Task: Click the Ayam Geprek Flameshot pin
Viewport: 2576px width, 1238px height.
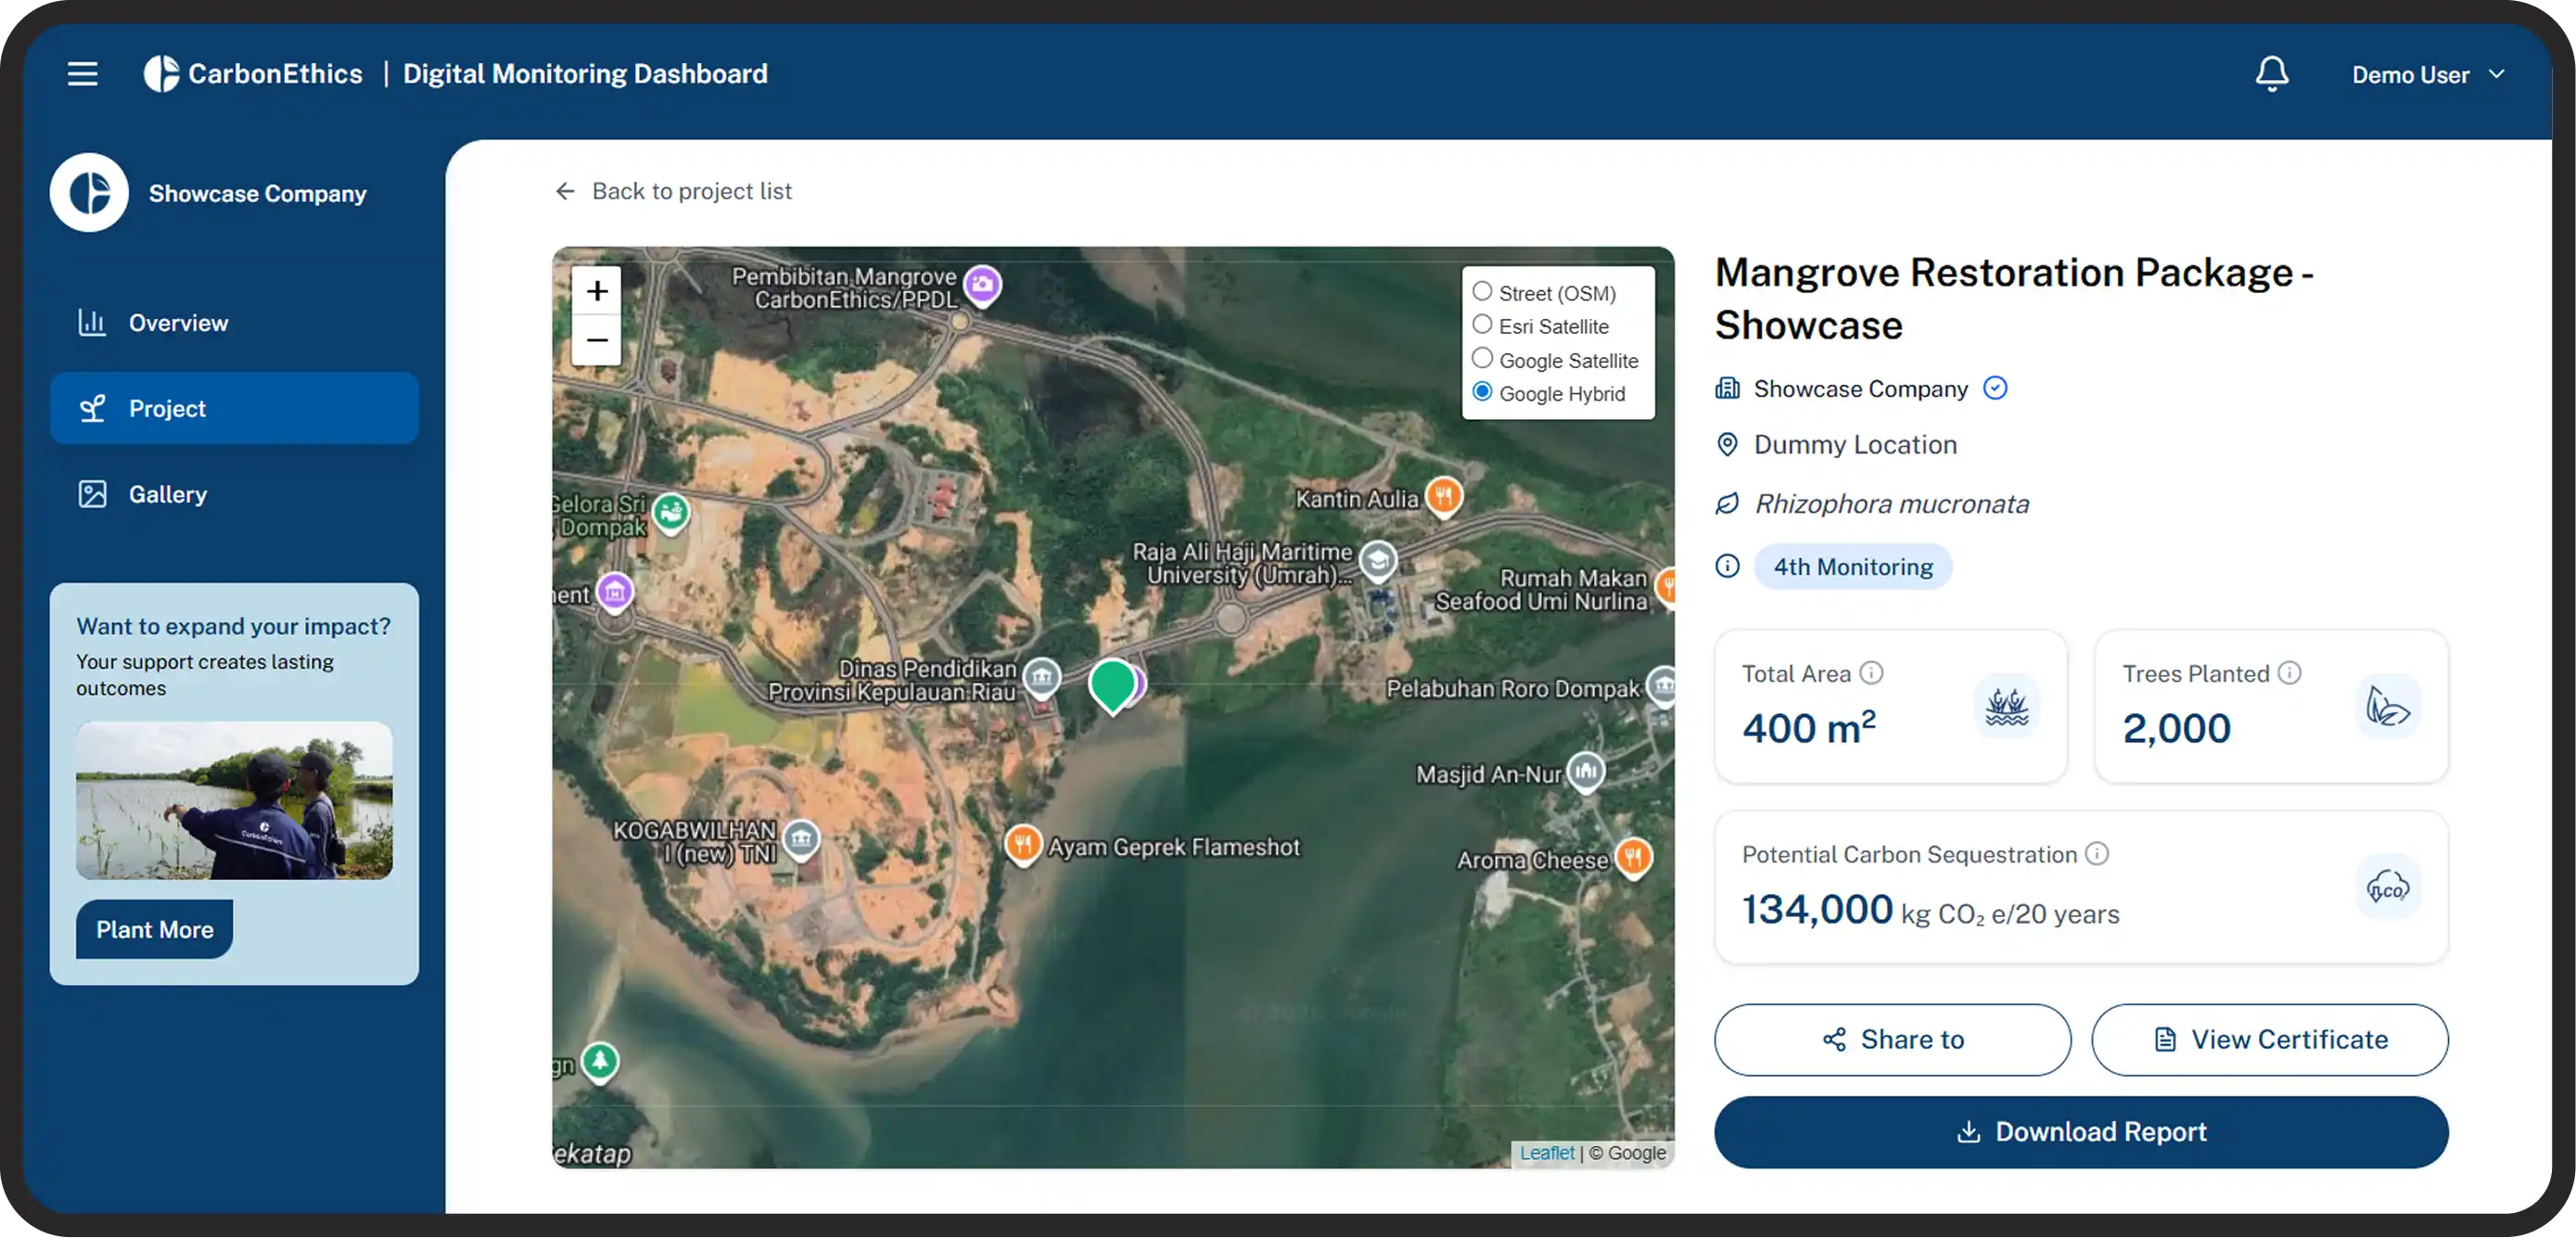Action: pyautogui.click(x=1023, y=847)
